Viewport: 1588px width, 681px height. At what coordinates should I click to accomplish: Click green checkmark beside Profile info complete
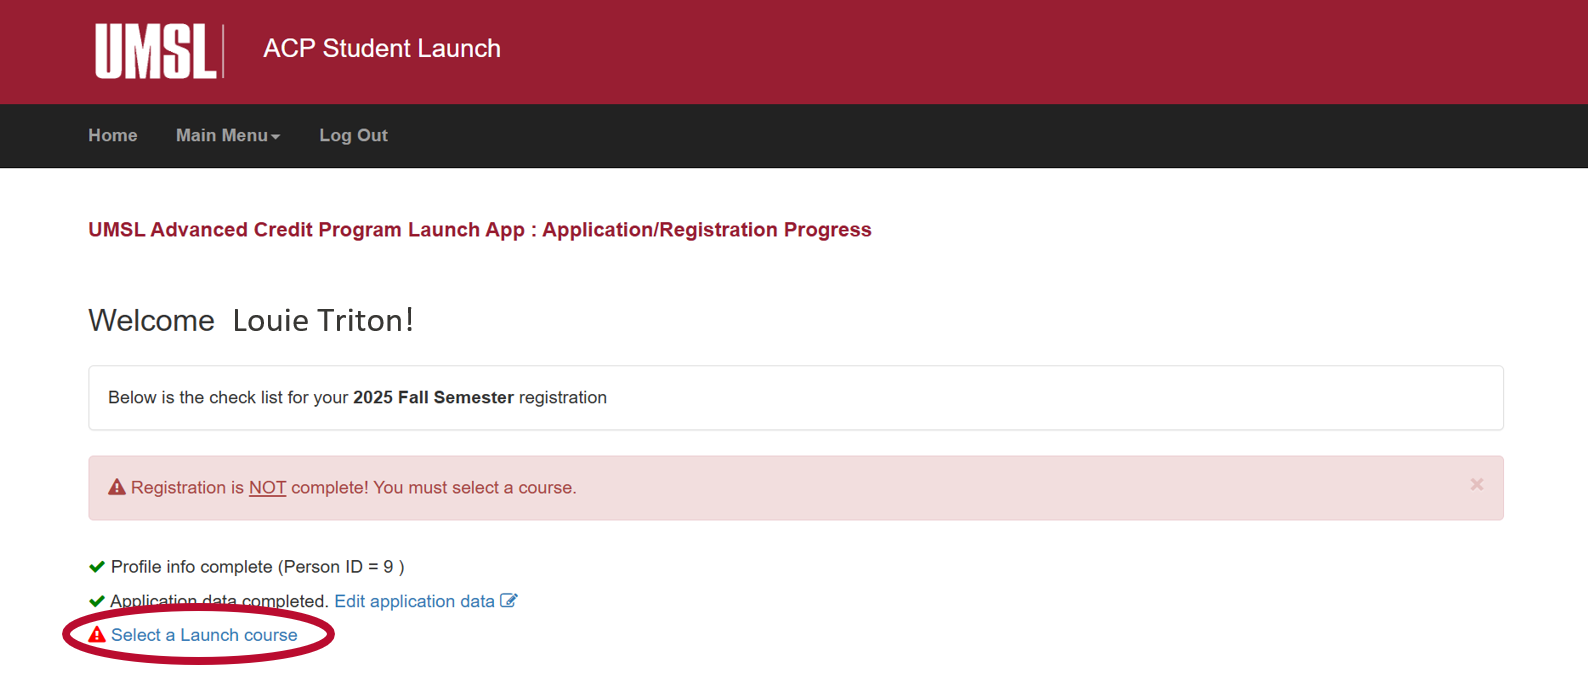click(97, 567)
